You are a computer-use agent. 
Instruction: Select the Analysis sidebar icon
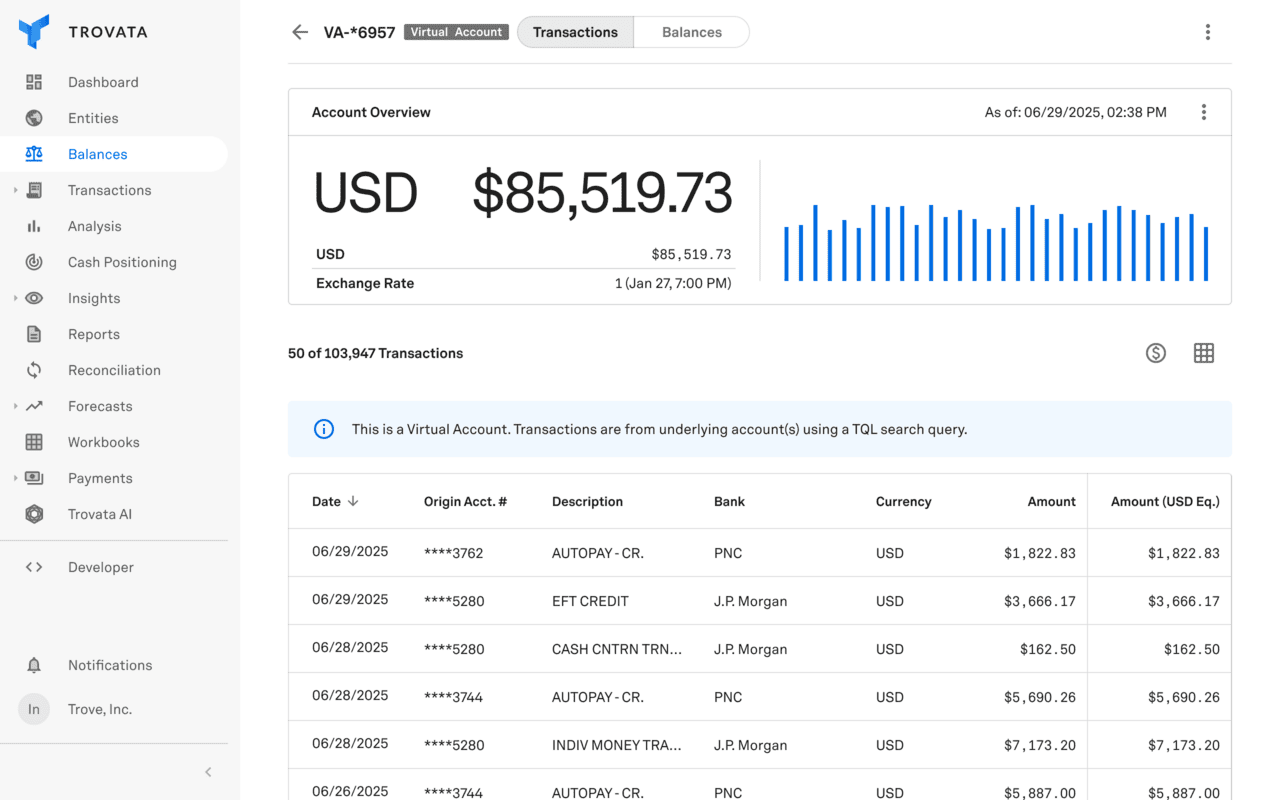coord(33,225)
